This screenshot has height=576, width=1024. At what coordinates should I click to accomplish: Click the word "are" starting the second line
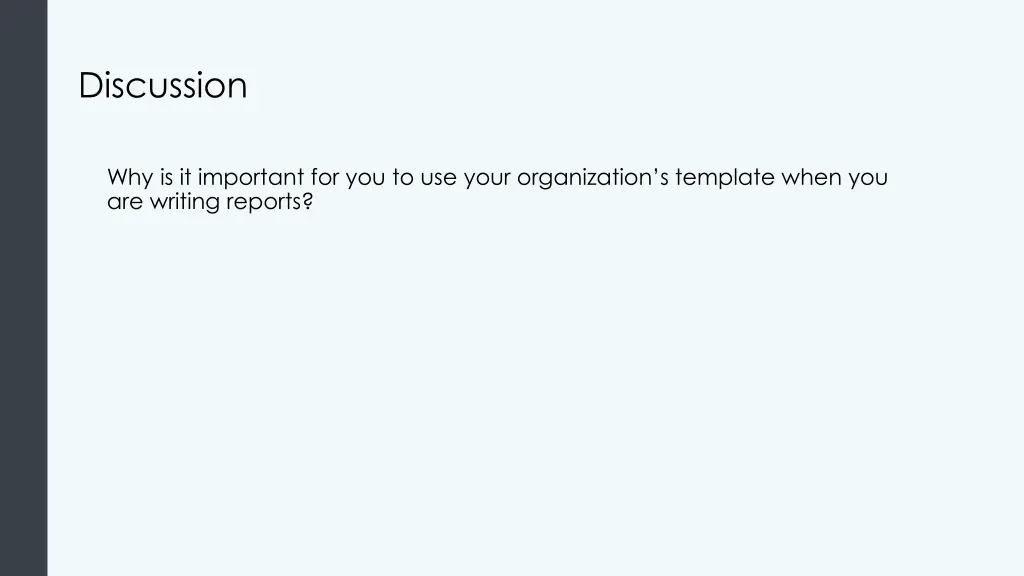coord(125,202)
